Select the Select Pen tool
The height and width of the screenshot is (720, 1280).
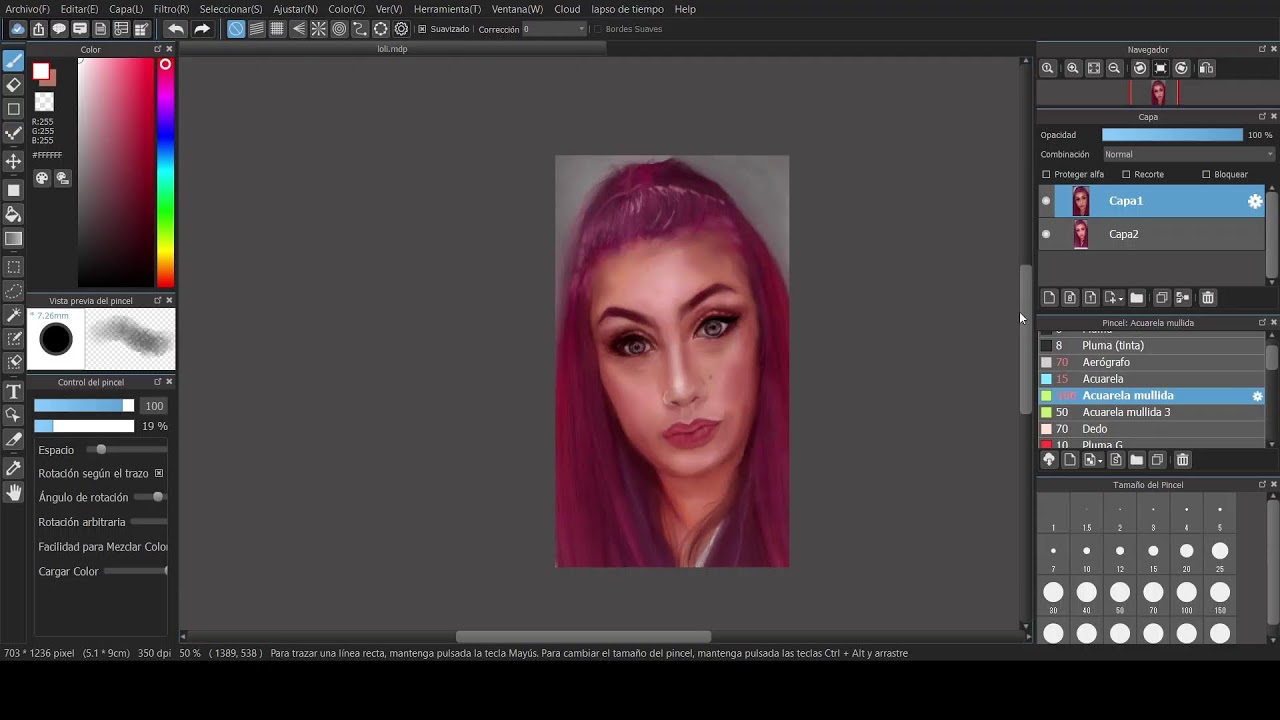click(14, 339)
